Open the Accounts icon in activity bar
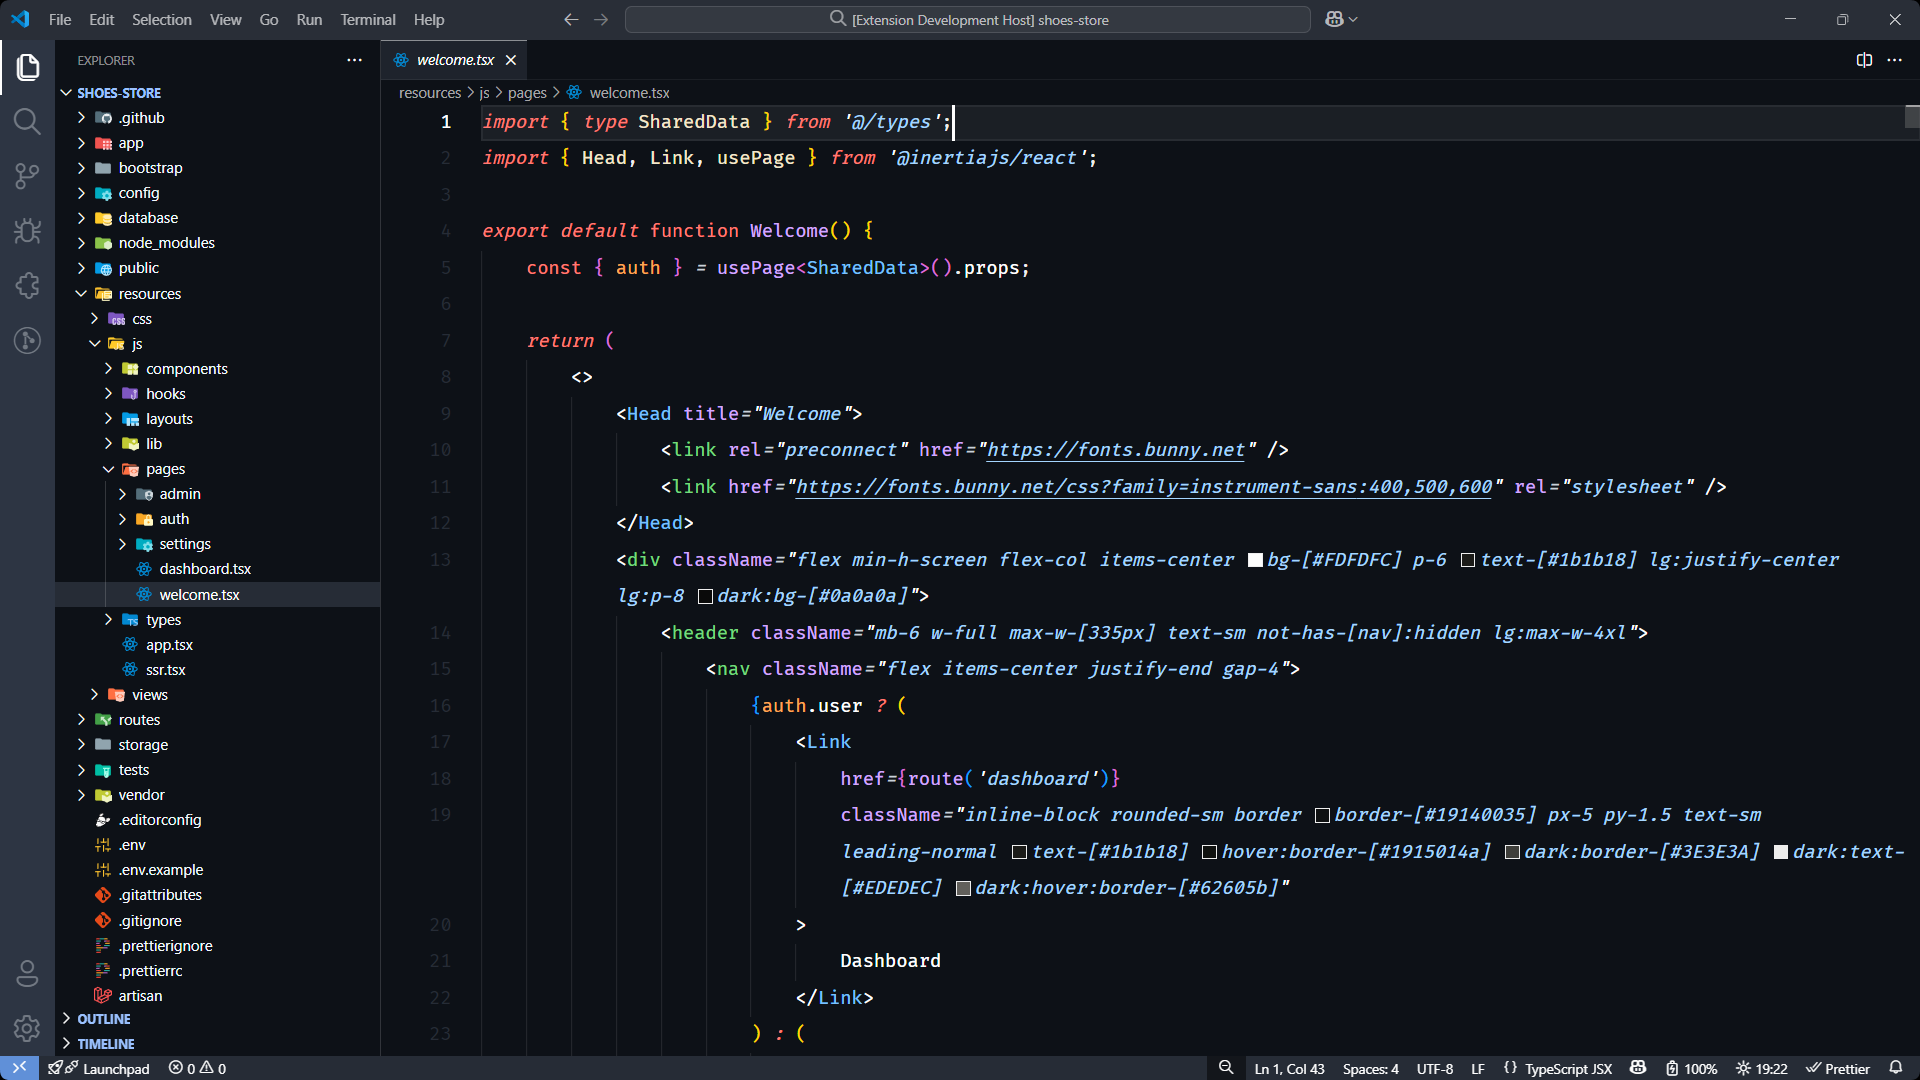The width and height of the screenshot is (1920, 1080). click(x=27, y=972)
